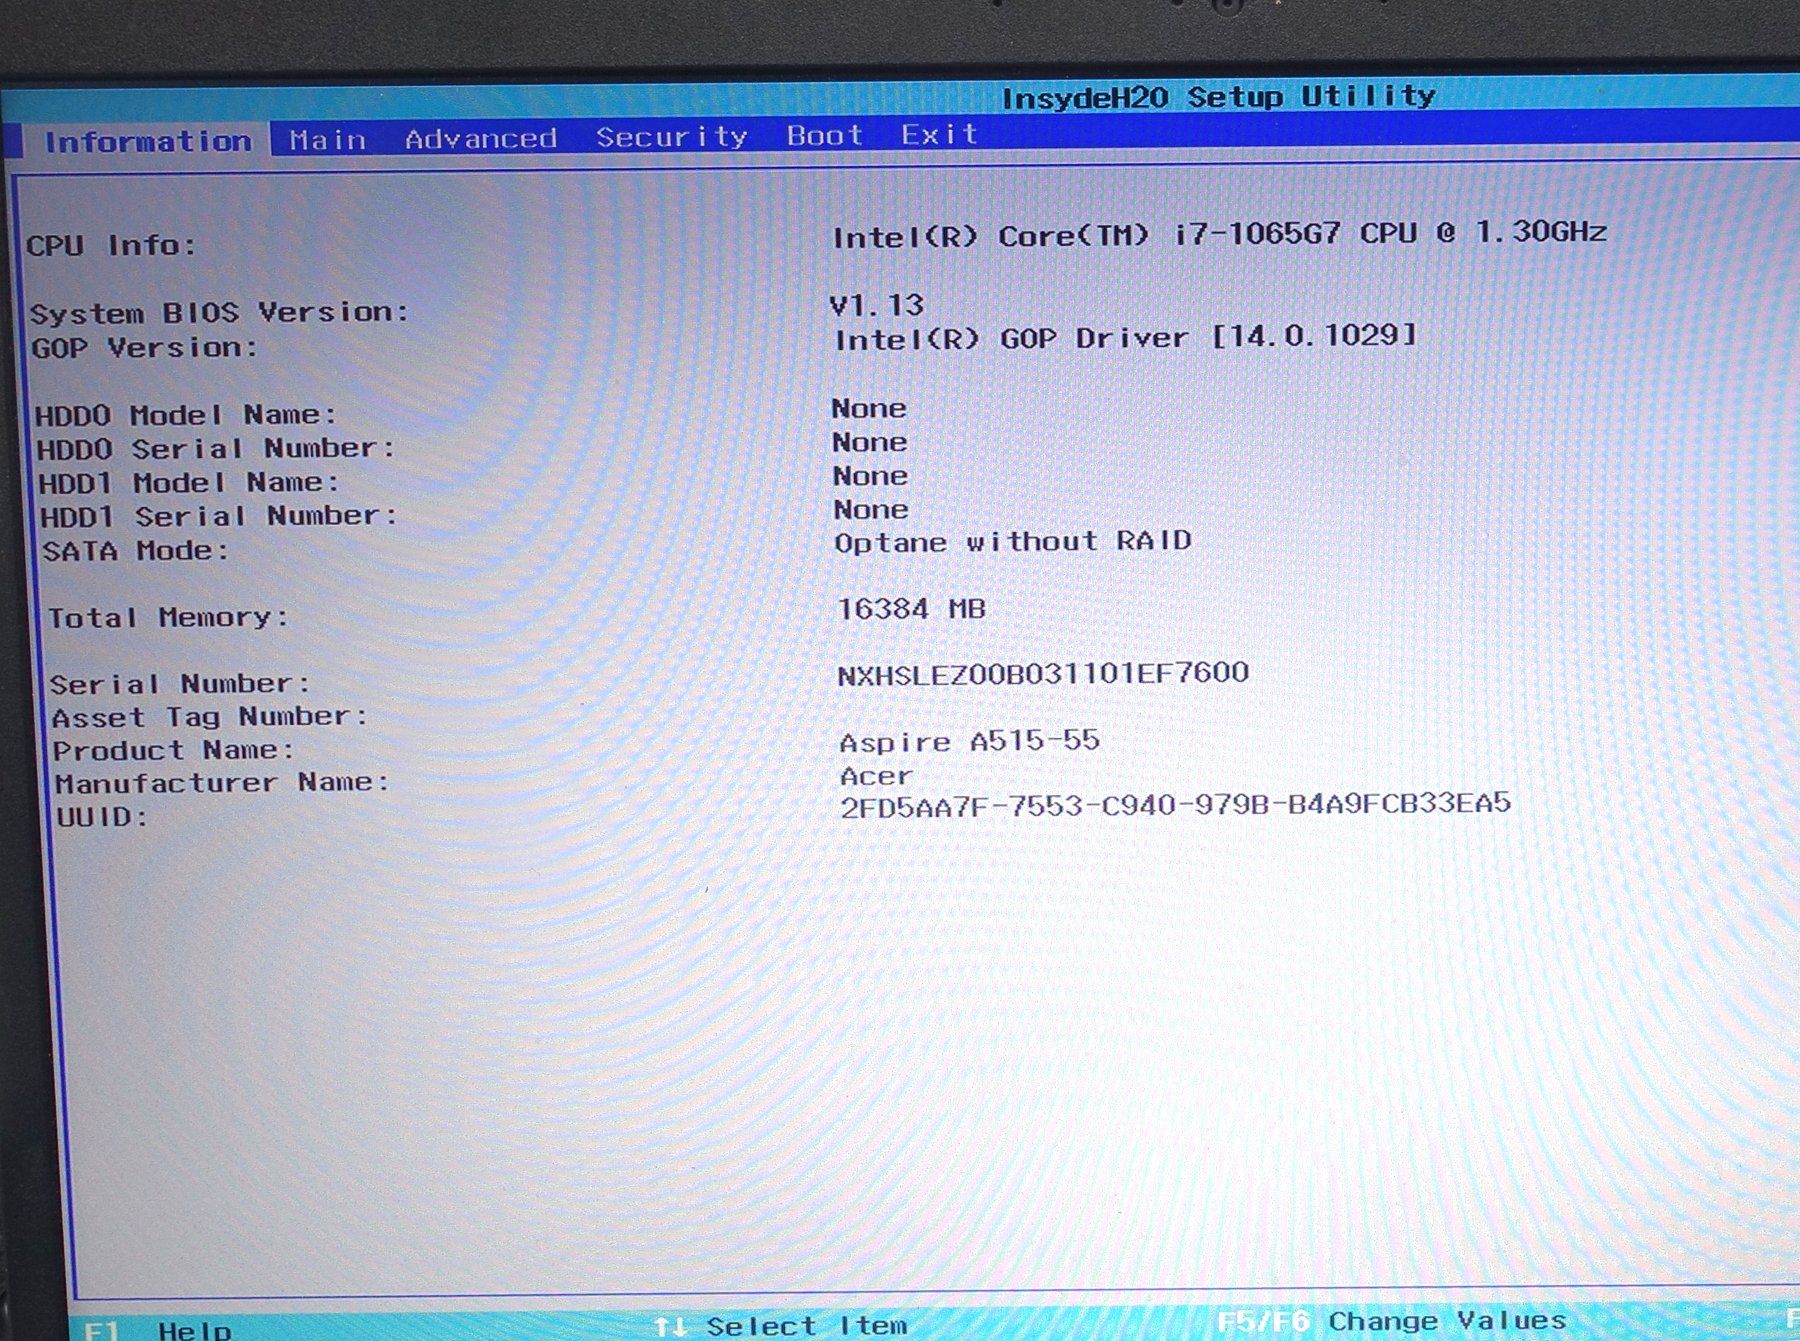Click the Product Name label
The height and width of the screenshot is (1341, 1800).
[174, 750]
